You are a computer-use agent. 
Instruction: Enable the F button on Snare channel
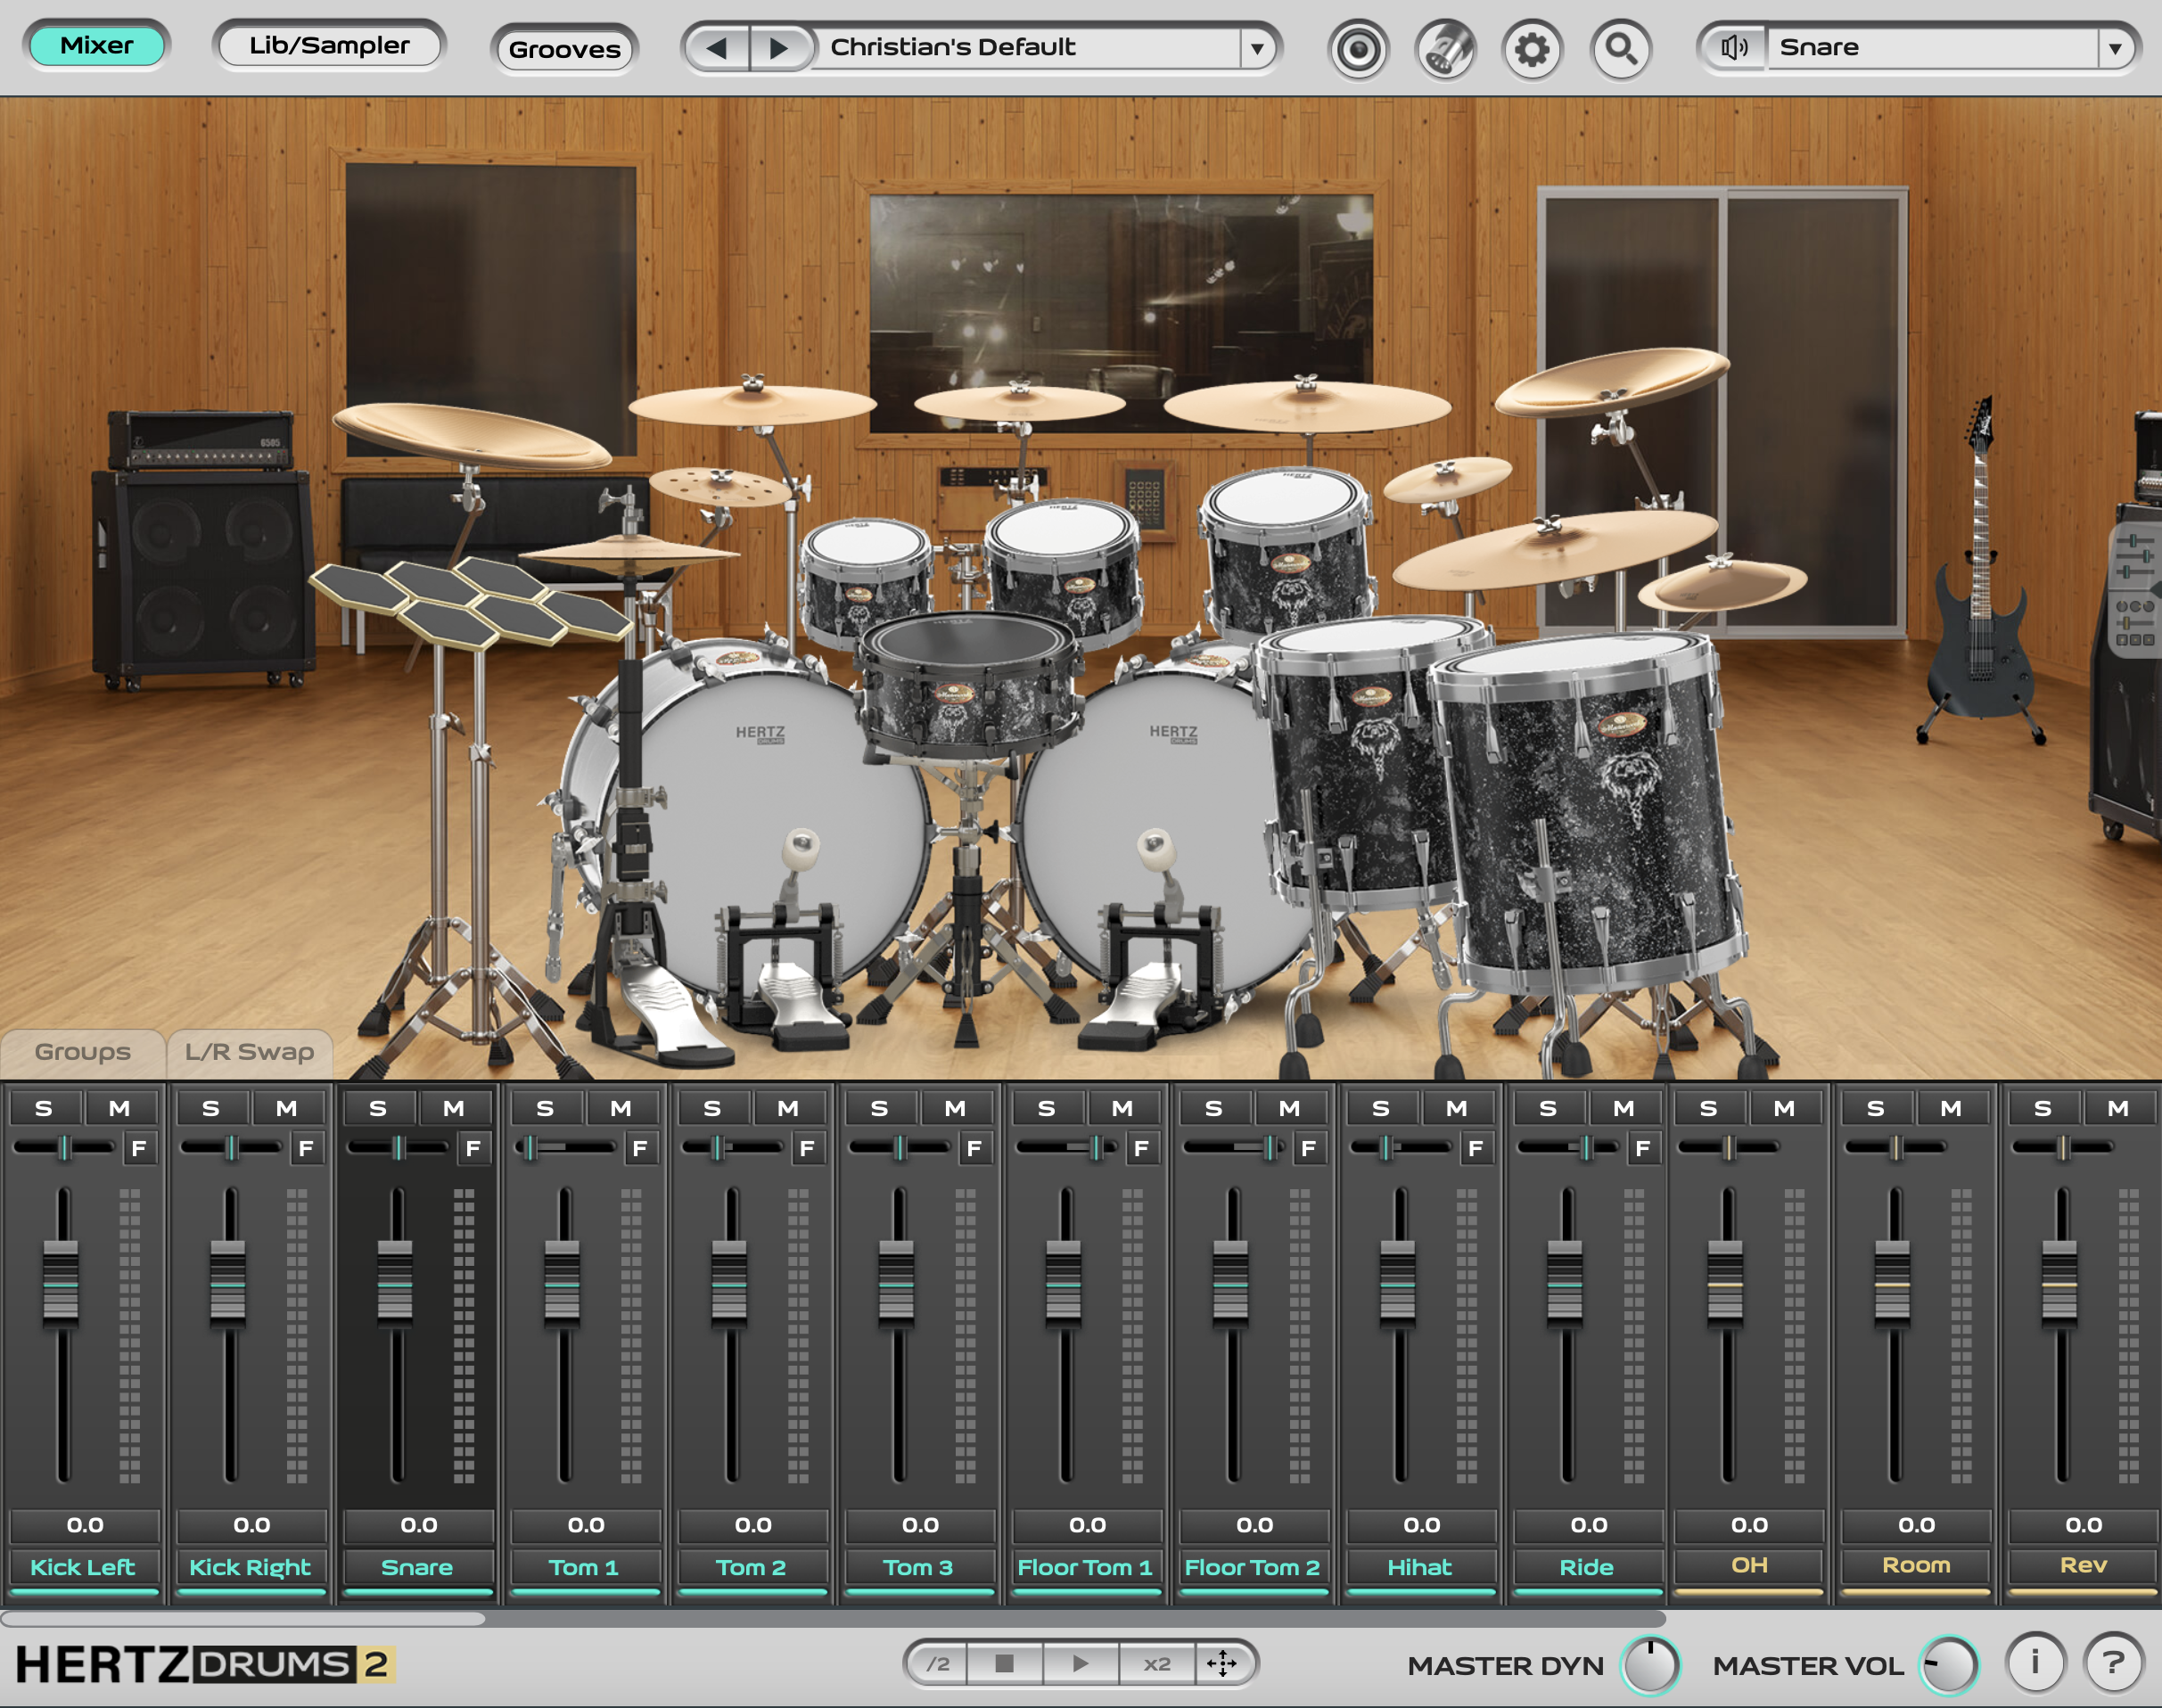click(473, 1148)
